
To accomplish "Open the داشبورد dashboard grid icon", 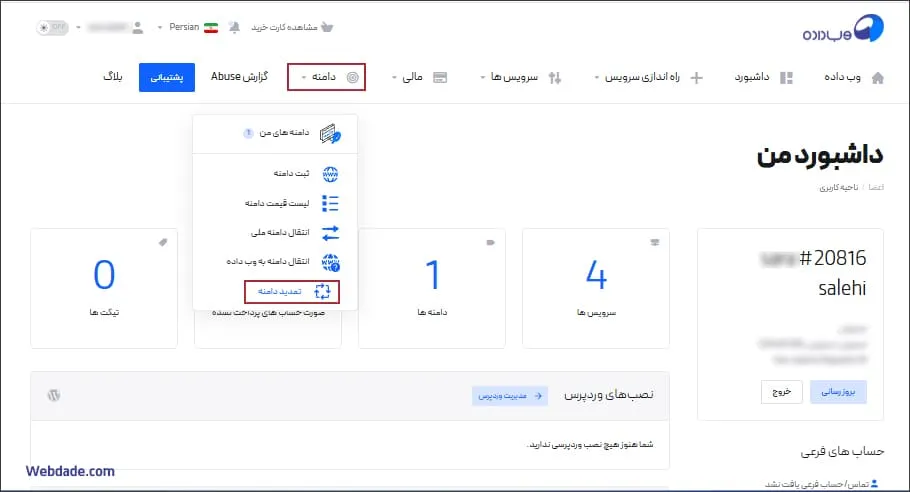I will click(786, 78).
